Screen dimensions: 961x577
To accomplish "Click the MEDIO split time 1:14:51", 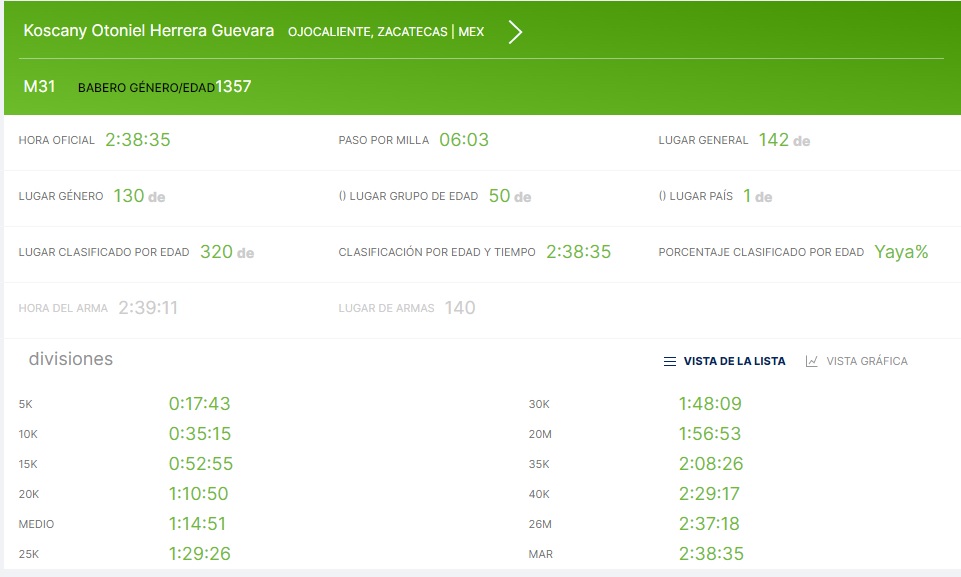I will click(199, 524).
